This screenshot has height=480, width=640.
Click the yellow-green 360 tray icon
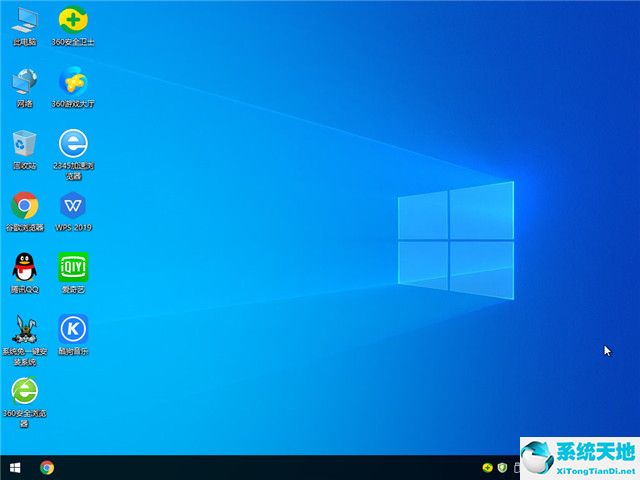[x=487, y=467]
